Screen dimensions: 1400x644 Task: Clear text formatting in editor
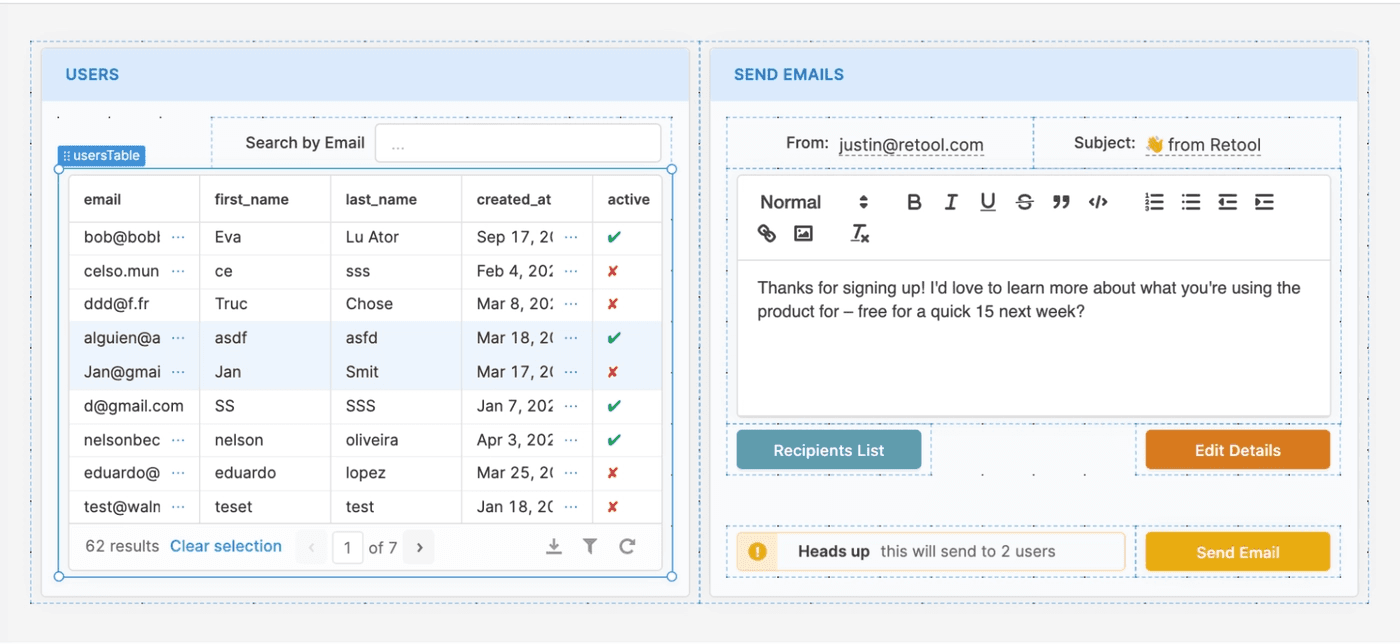pos(860,233)
